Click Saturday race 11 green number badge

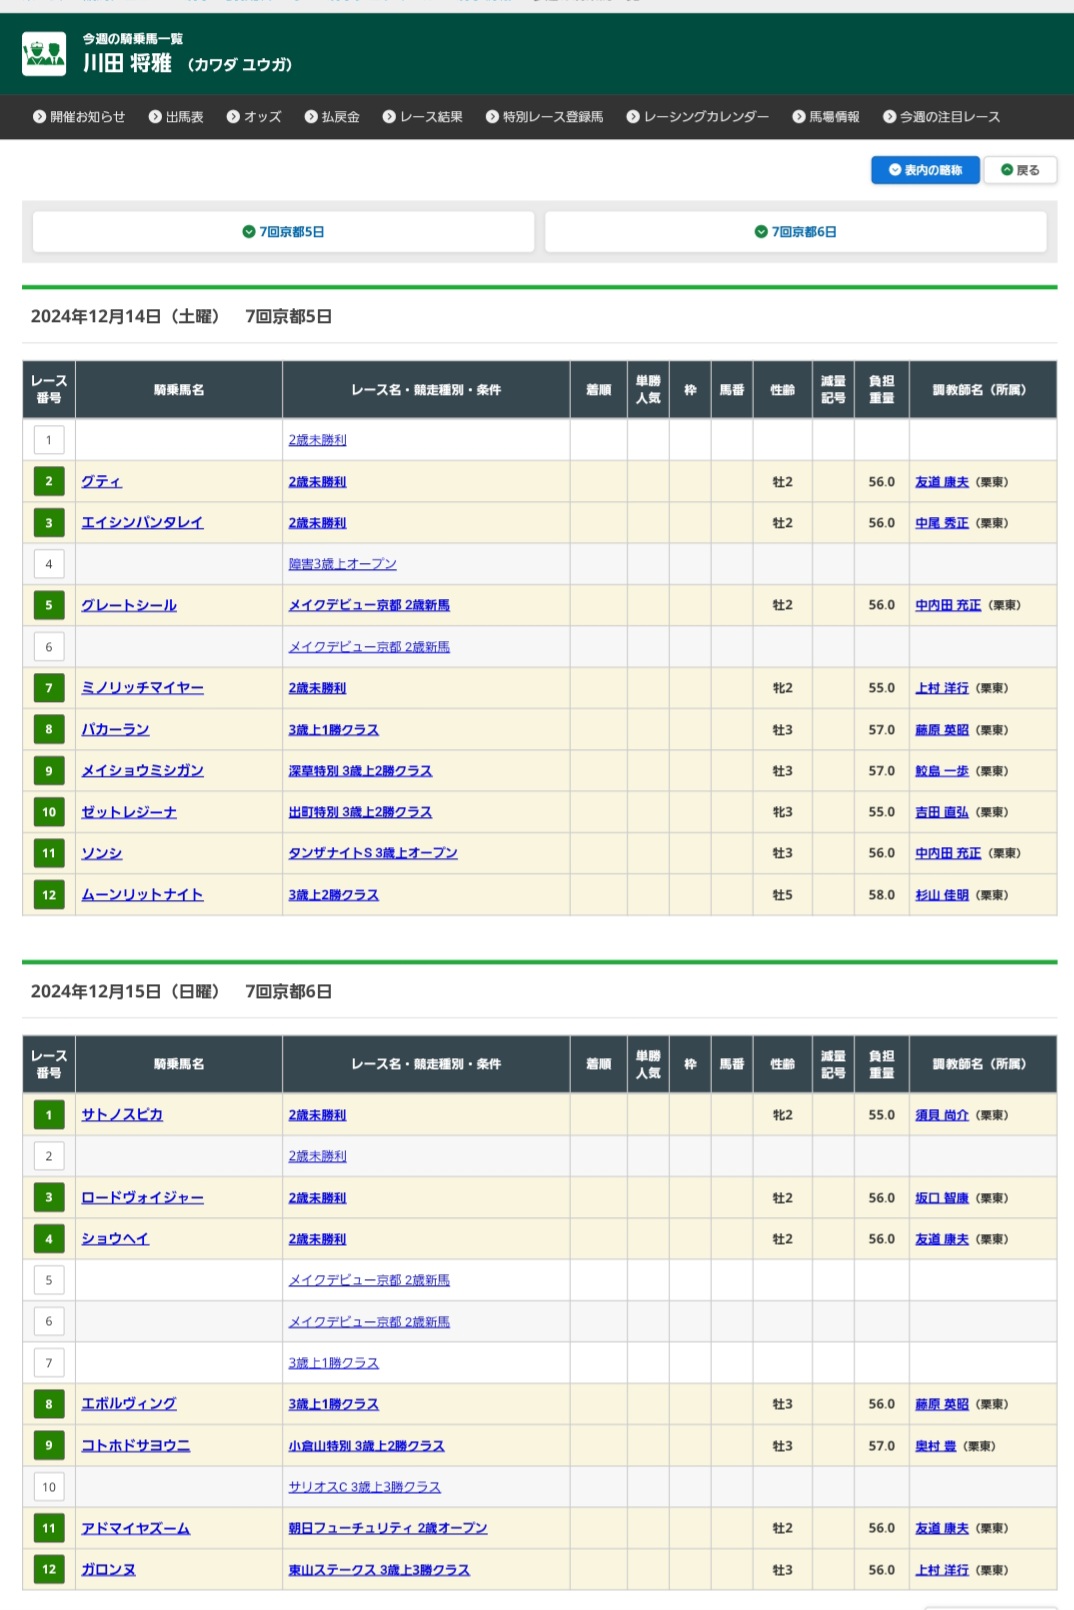pos(49,853)
